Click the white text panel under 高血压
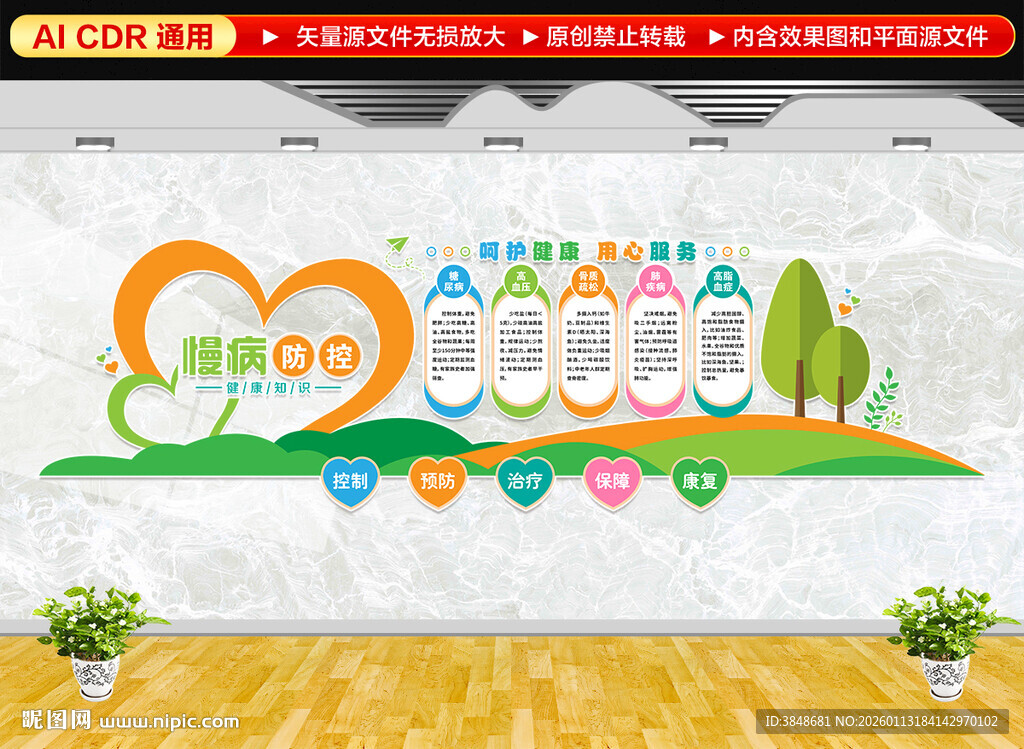The height and width of the screenshot is (749, 1024). pos(520,351)
